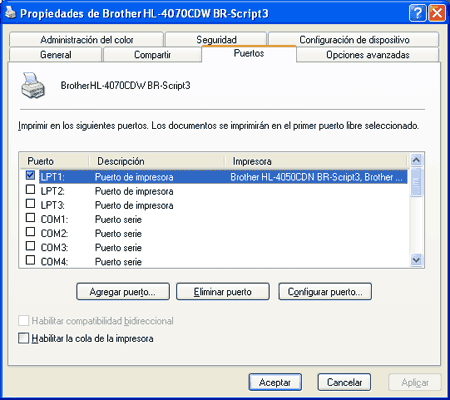Click port list scroll down arrow

tap(416, 260)
